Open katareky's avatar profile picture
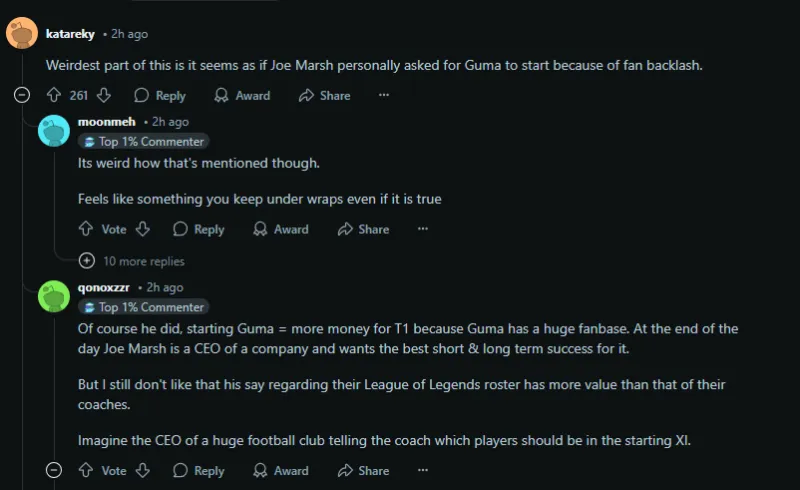 pyautogui.click(x=22, y=33)
